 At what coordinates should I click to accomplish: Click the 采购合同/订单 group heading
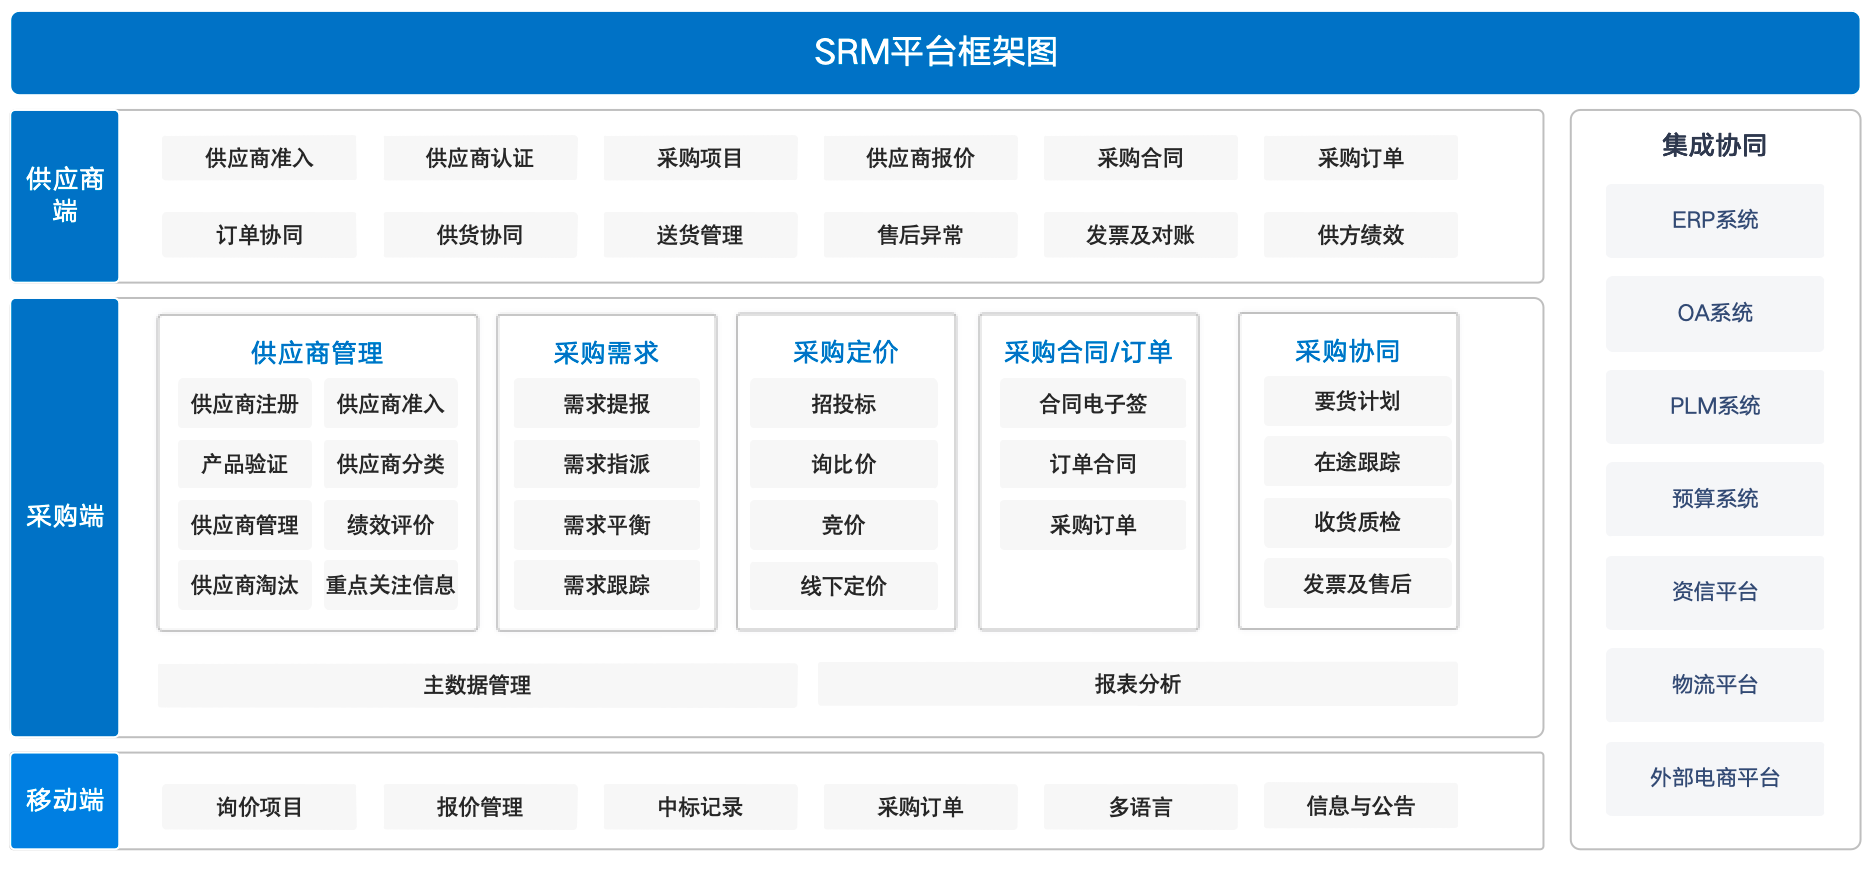[1088, 352]
